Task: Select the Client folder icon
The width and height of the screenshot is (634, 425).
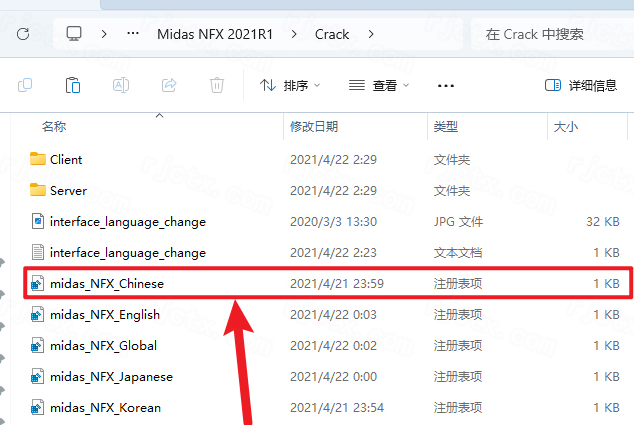Action: coord(38,159)
